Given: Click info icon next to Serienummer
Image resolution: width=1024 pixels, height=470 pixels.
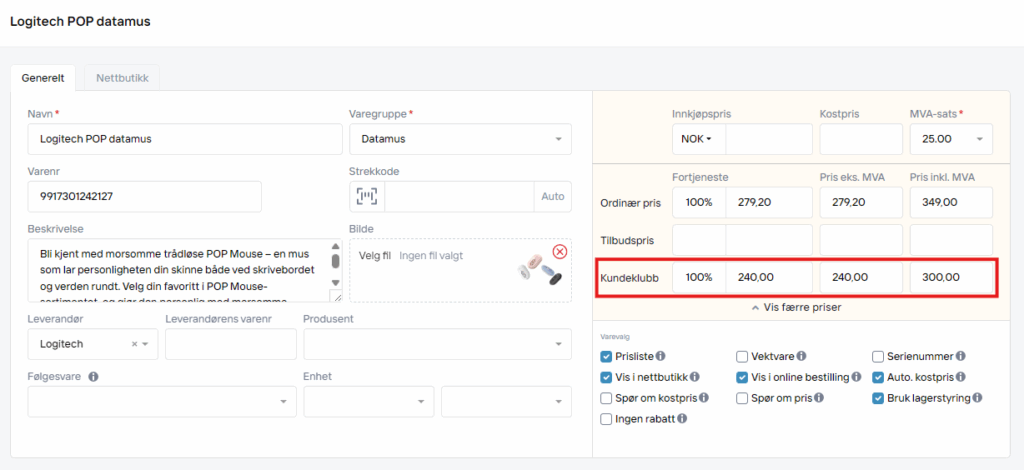Looking at the screenshot, I should click(961, 356).
